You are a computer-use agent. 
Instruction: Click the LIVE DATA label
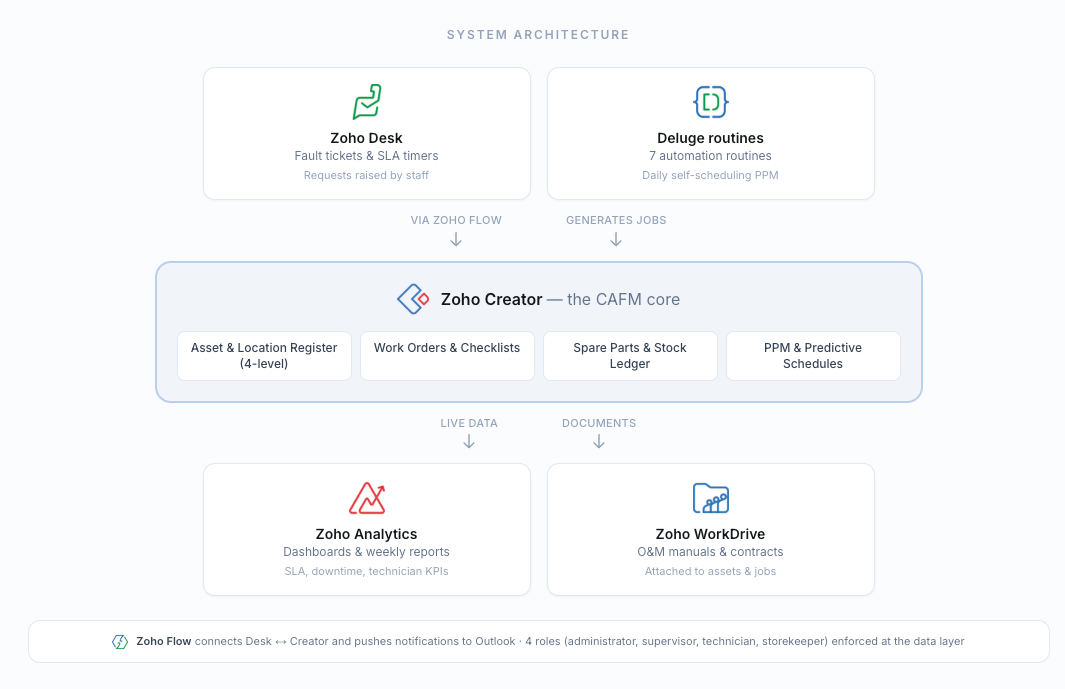[x=469, y=423]
